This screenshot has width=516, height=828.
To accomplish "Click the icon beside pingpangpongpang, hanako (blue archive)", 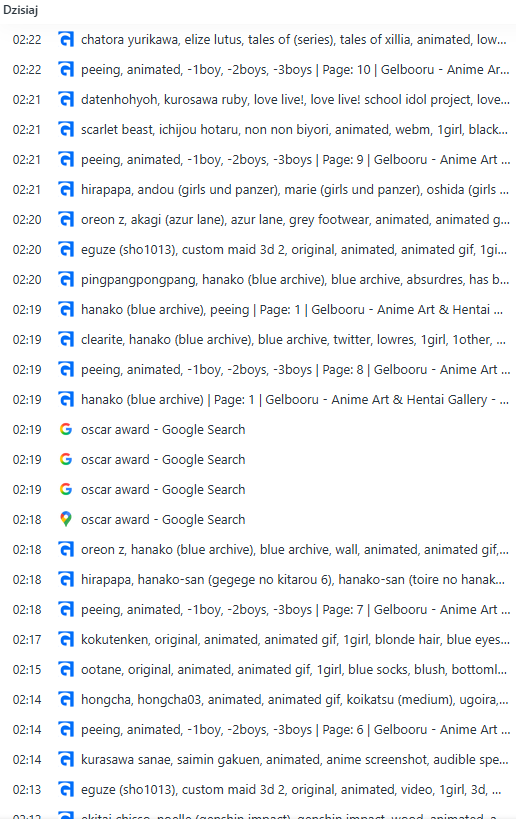I will pos(65,279).
